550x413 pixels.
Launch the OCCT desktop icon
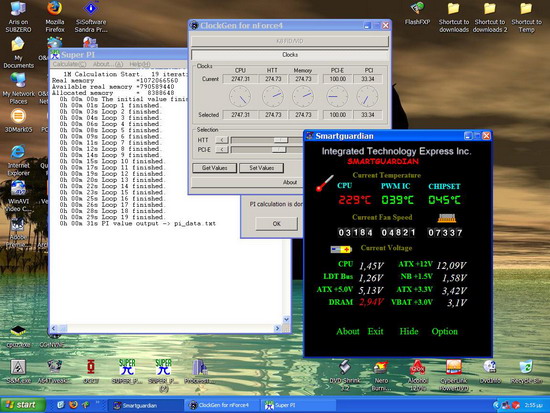click(91, 372)
